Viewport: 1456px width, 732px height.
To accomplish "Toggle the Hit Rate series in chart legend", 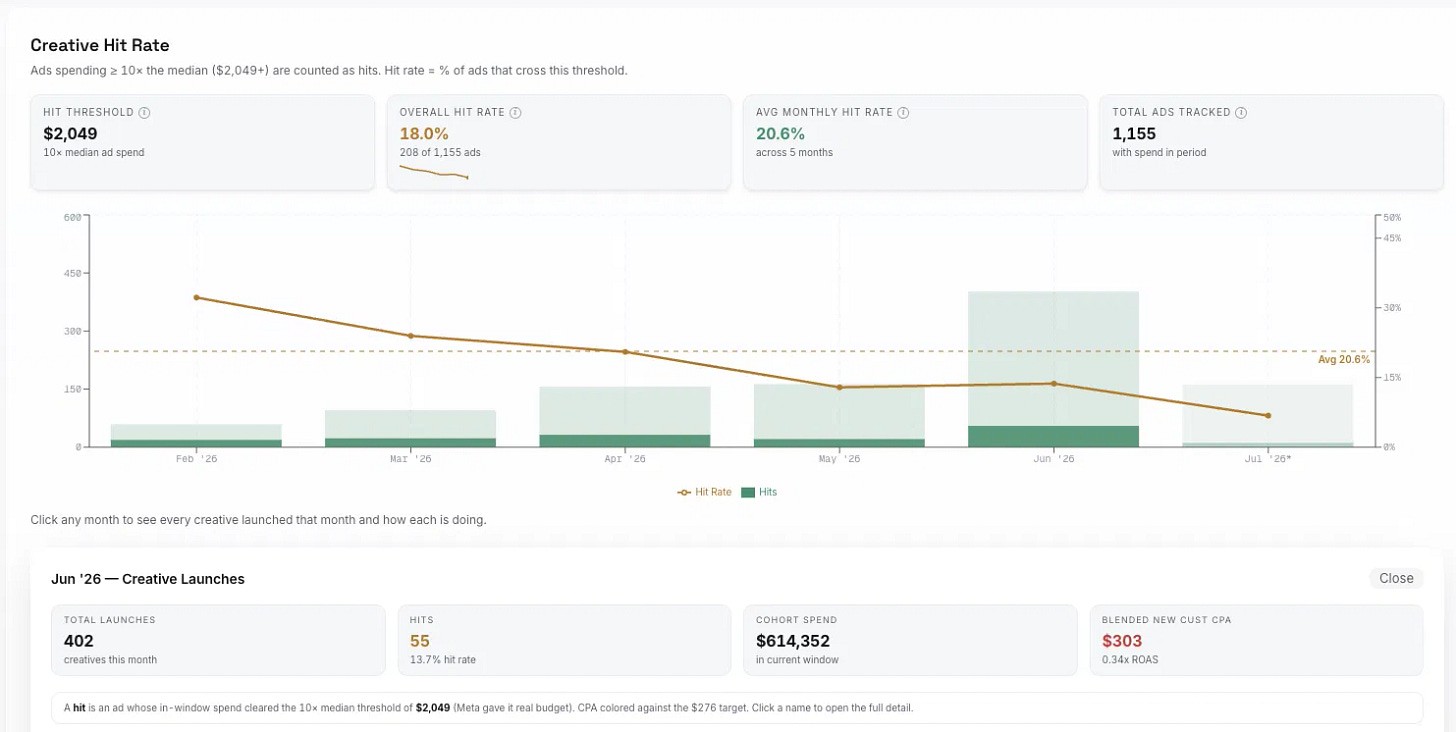I will [705, 492].
